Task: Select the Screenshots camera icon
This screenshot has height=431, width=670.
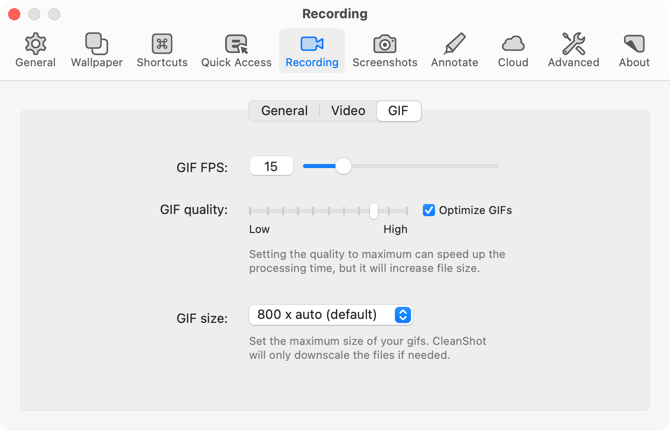Action: click(x=385, y=44)
